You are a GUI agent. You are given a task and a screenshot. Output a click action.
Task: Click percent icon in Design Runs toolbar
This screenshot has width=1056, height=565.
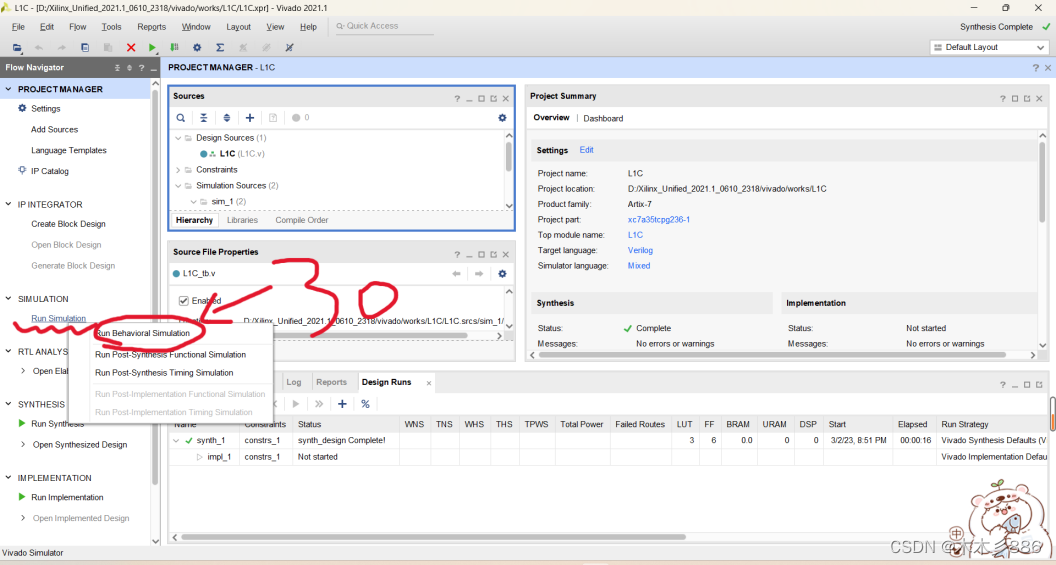click(x=365, y=404)
